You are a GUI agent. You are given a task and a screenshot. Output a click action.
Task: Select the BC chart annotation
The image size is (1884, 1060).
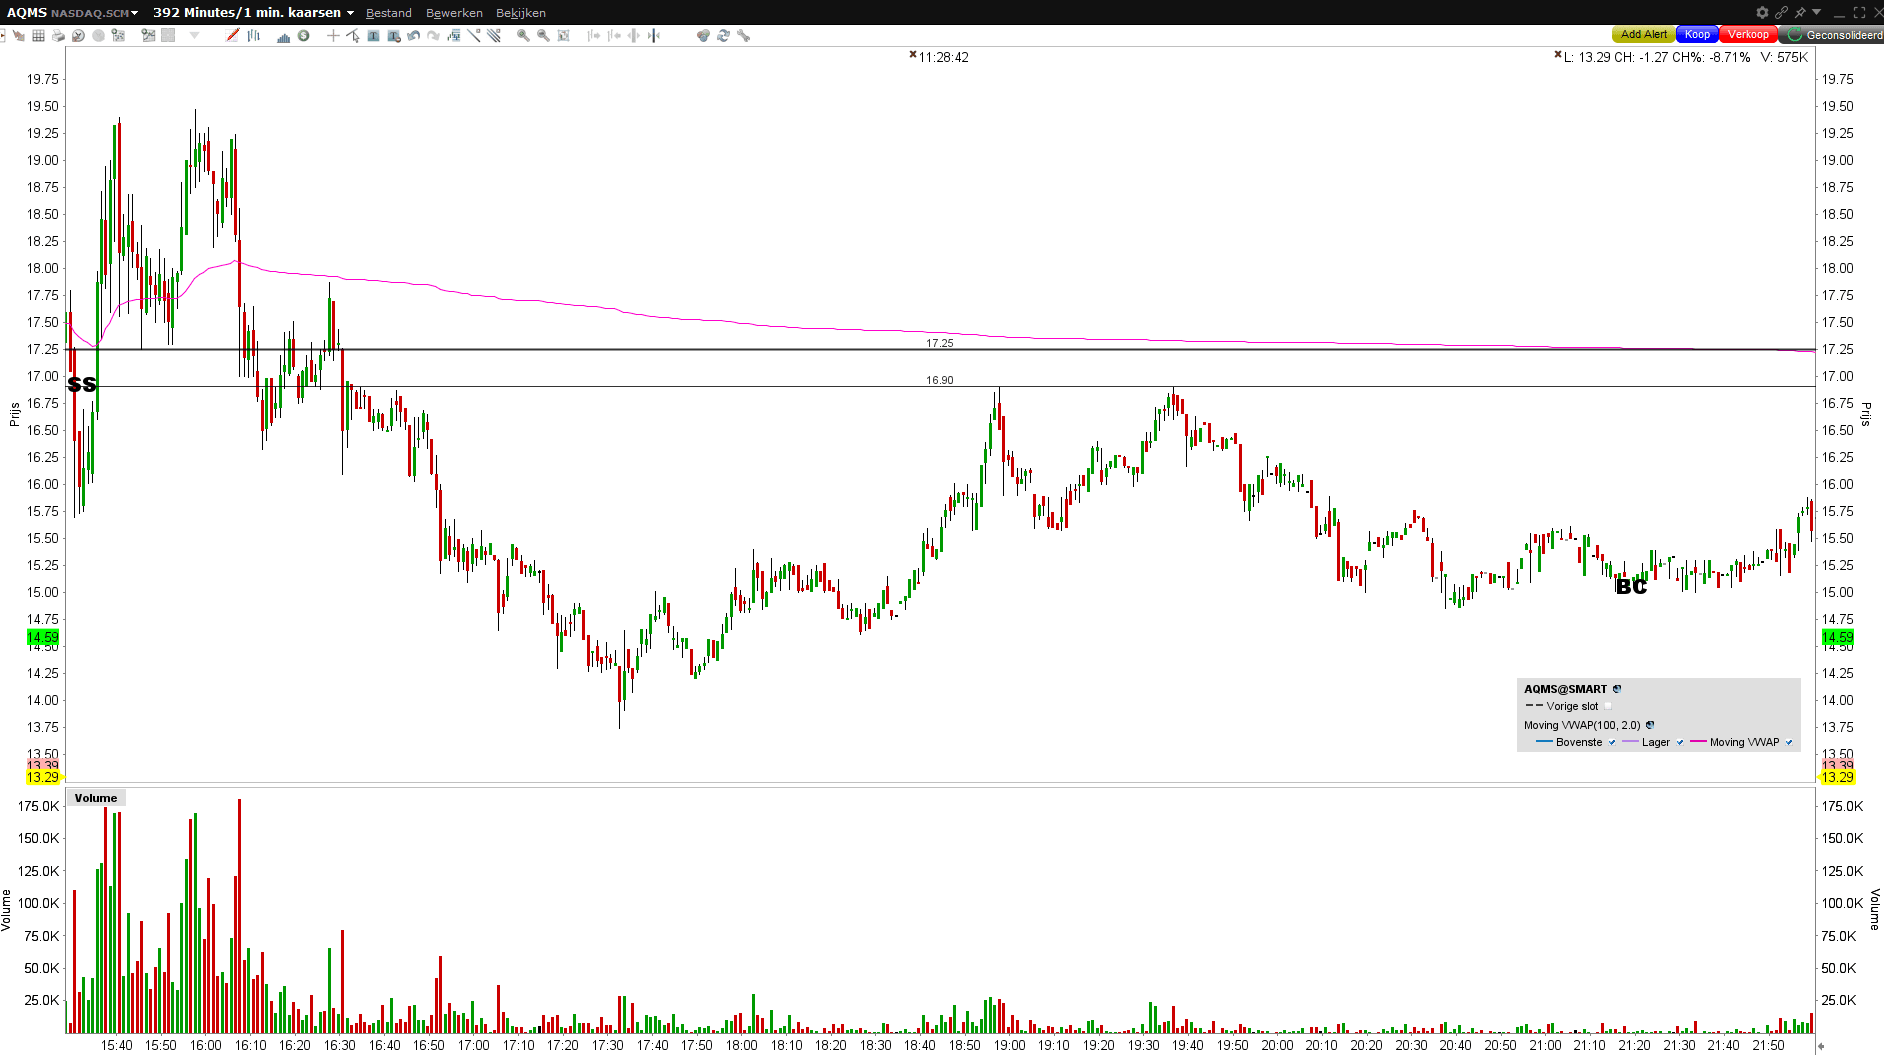(x=1631, y=587)
